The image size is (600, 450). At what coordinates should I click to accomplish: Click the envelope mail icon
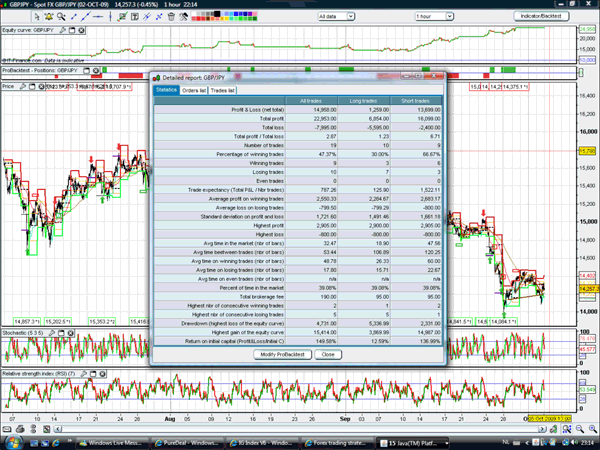click(7, 429)
